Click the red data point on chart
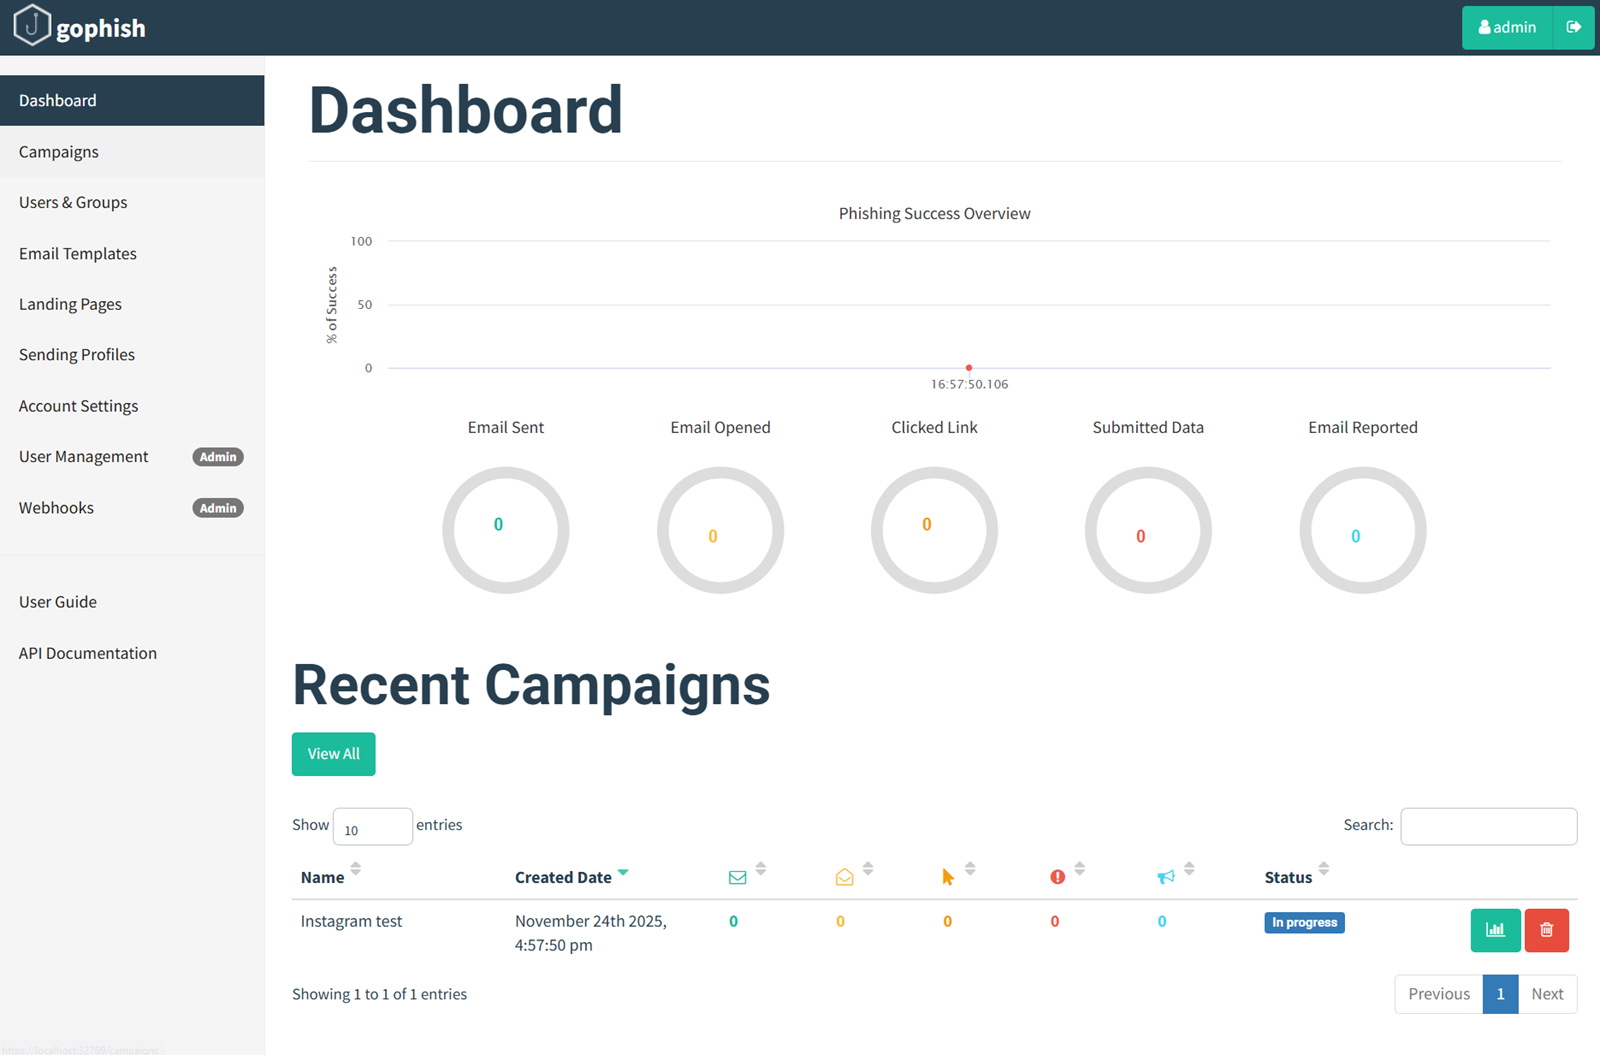 (968, 368)
